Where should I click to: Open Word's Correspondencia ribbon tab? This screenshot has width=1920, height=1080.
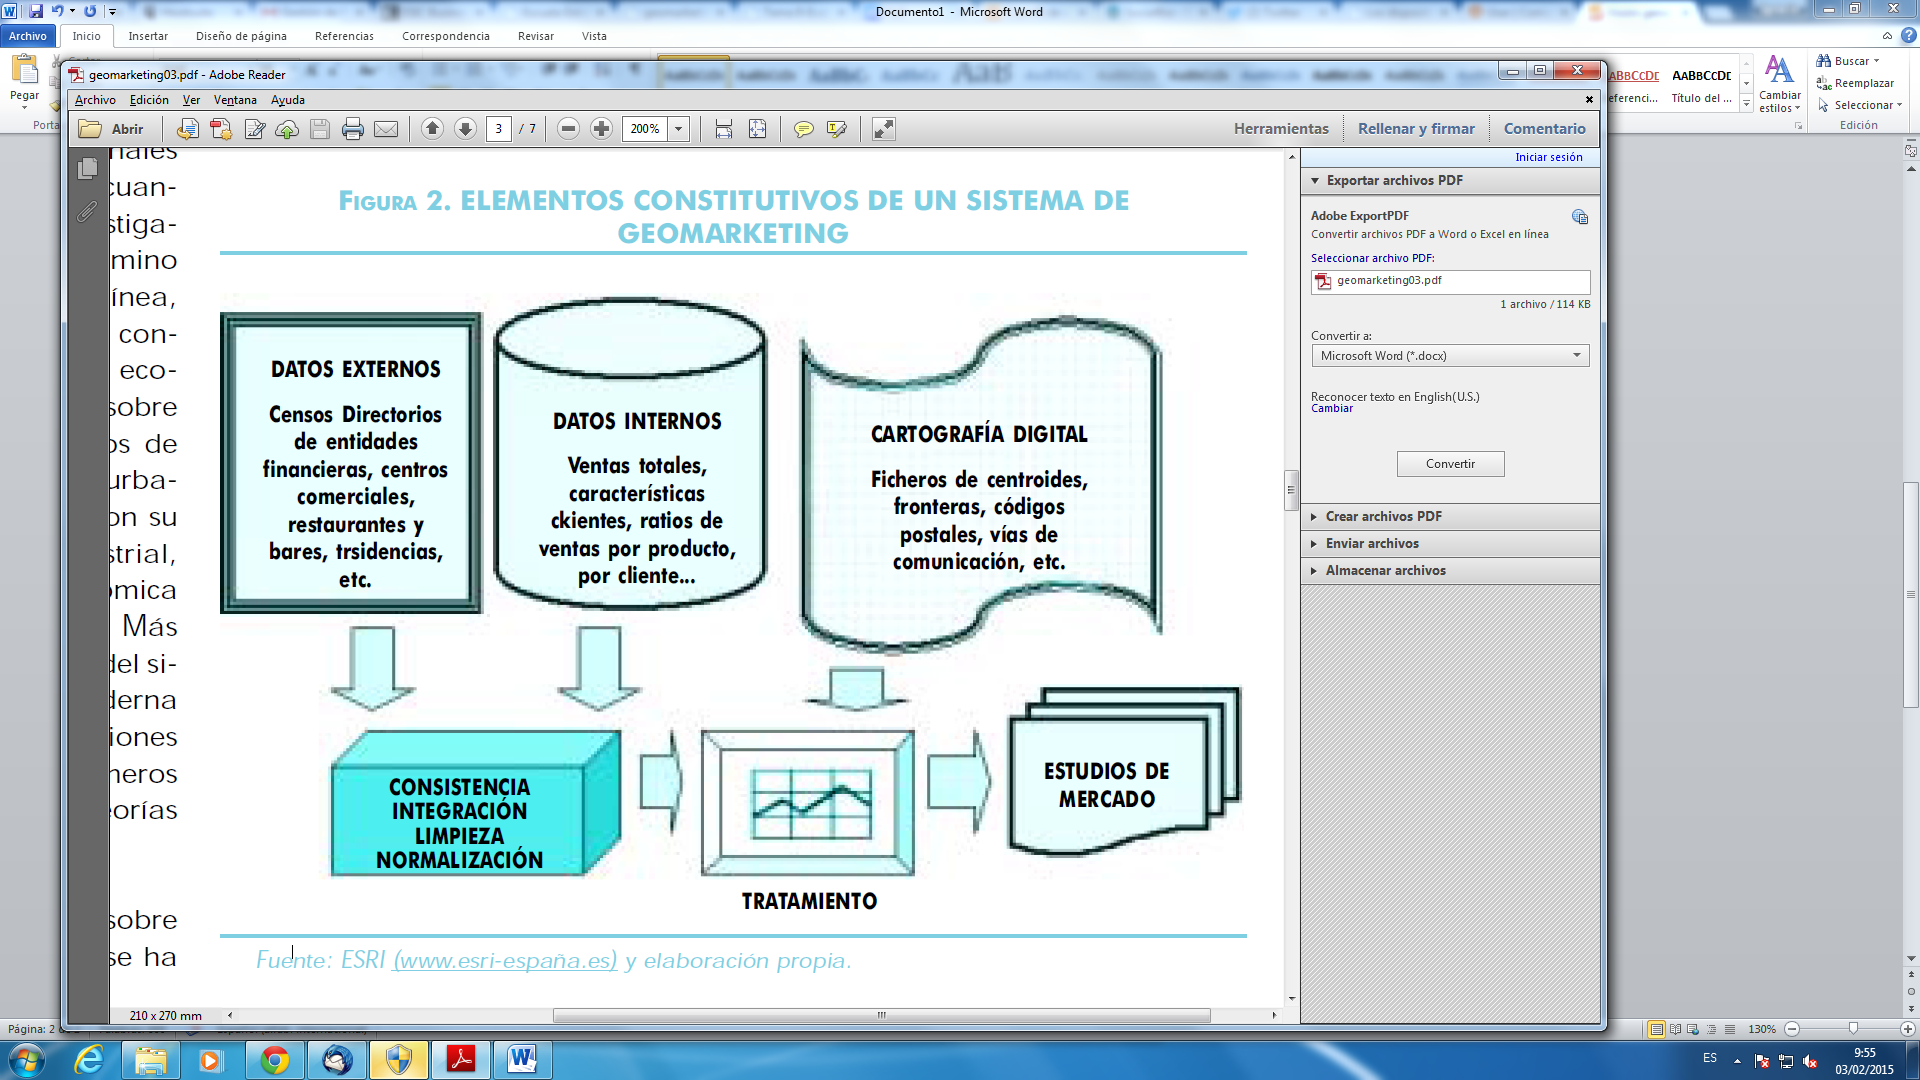point(446,36)
